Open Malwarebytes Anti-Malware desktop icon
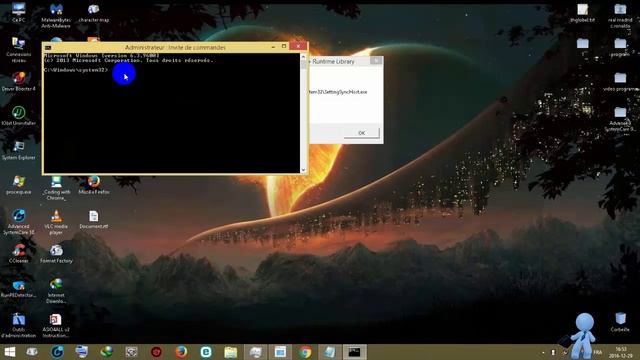 click(x=56, y=16)
